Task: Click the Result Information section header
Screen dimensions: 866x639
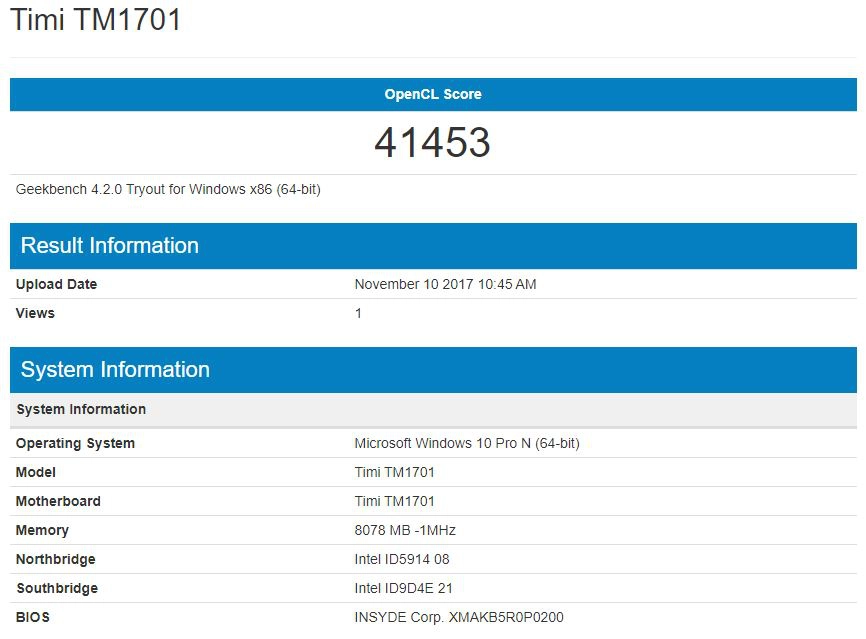Action: (x=433, y=246)
